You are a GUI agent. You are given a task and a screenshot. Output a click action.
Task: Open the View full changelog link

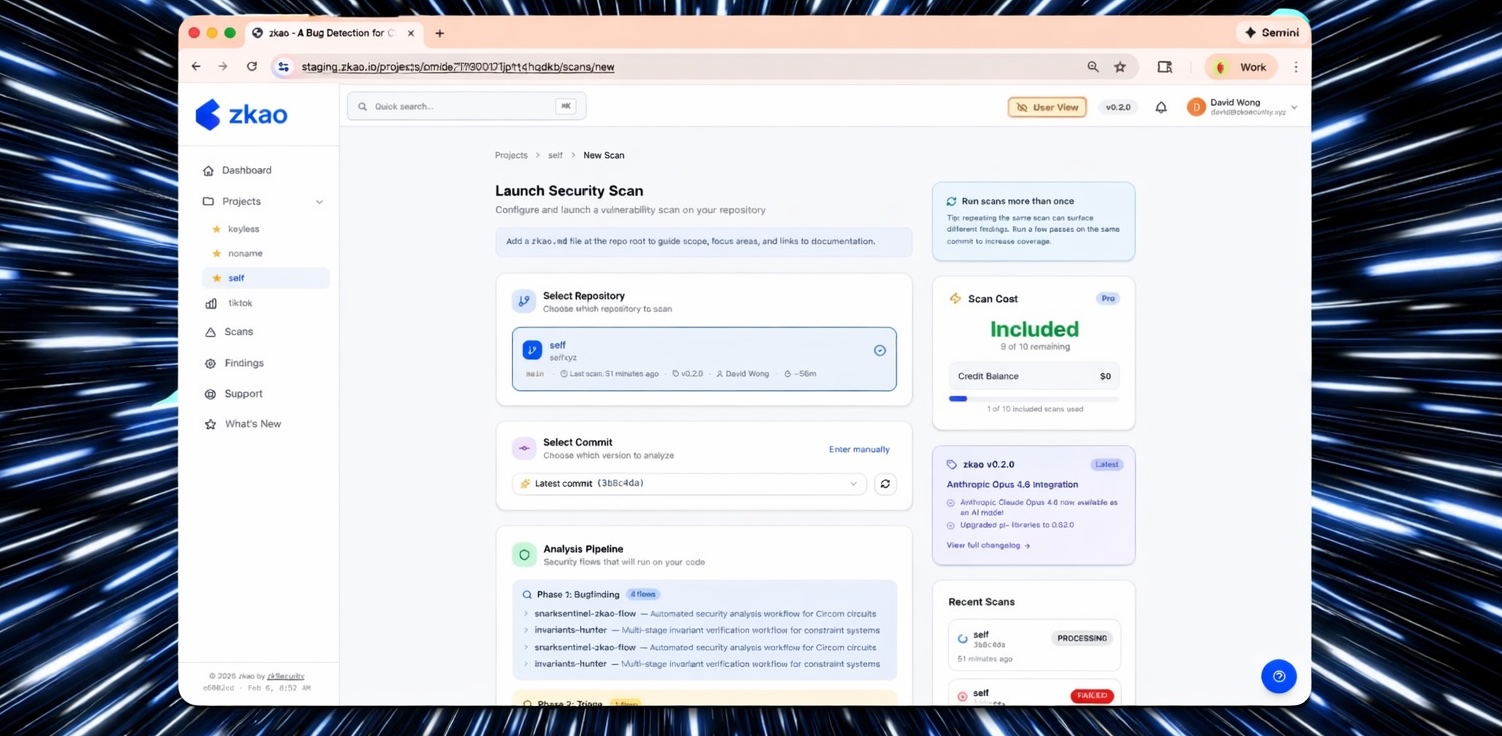pos(987,545)
